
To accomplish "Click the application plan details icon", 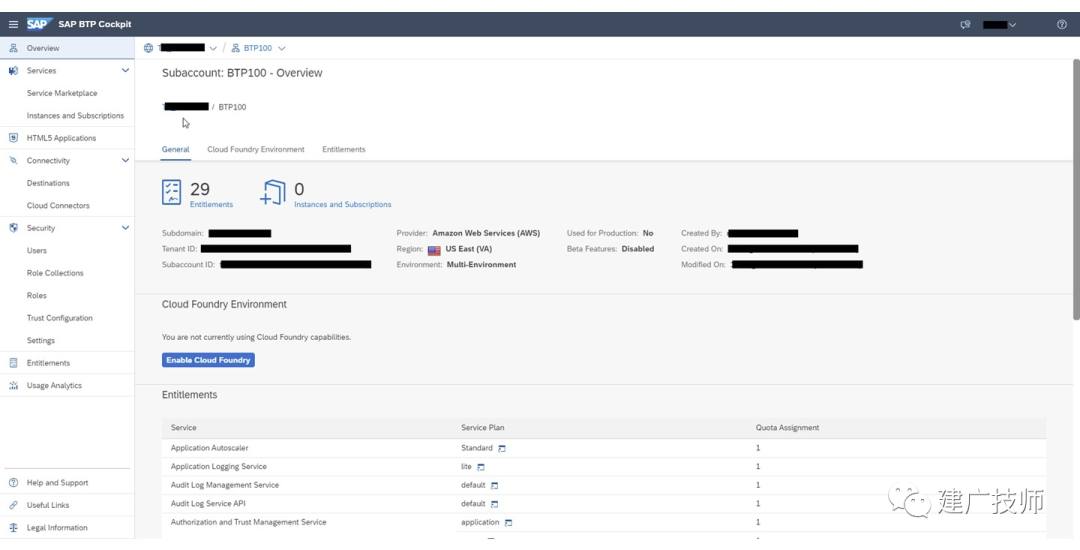I will [508, 522].
